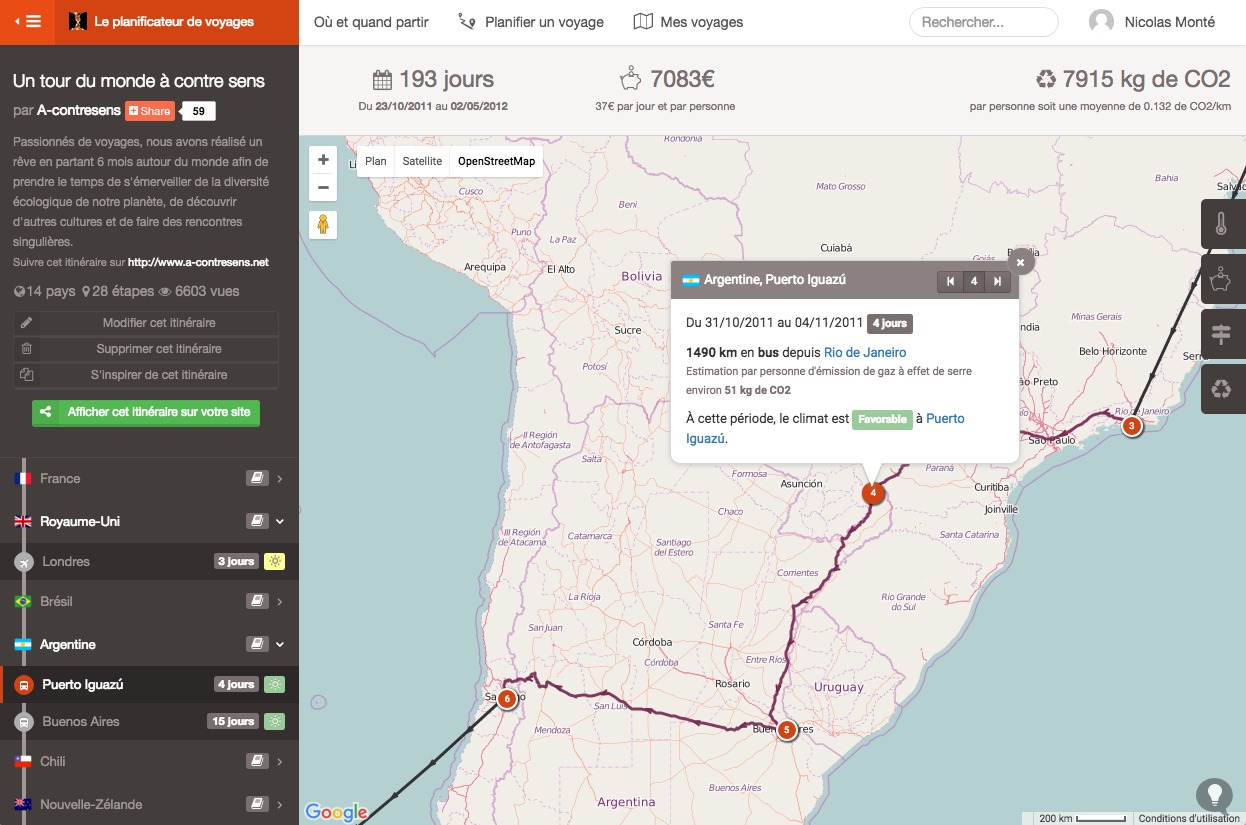
Task: Go to the previous step in popup
Action: tap(950, 282)
